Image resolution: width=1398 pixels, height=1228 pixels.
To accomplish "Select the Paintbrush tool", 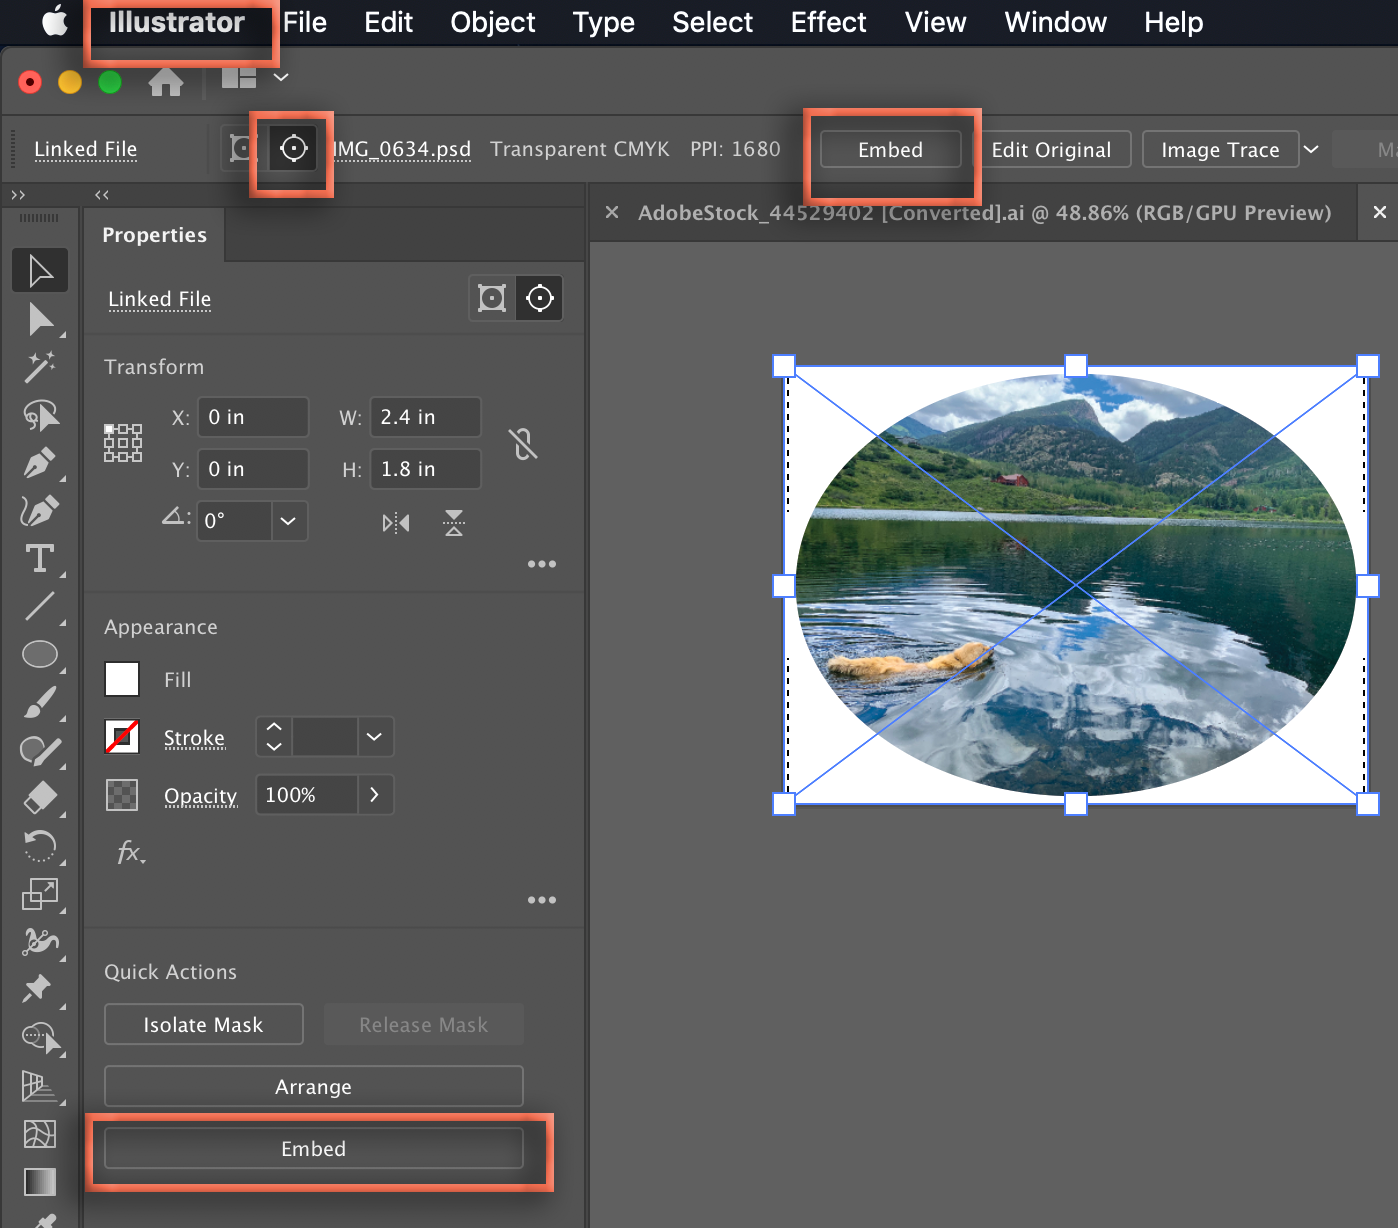I will click(40, 702).
